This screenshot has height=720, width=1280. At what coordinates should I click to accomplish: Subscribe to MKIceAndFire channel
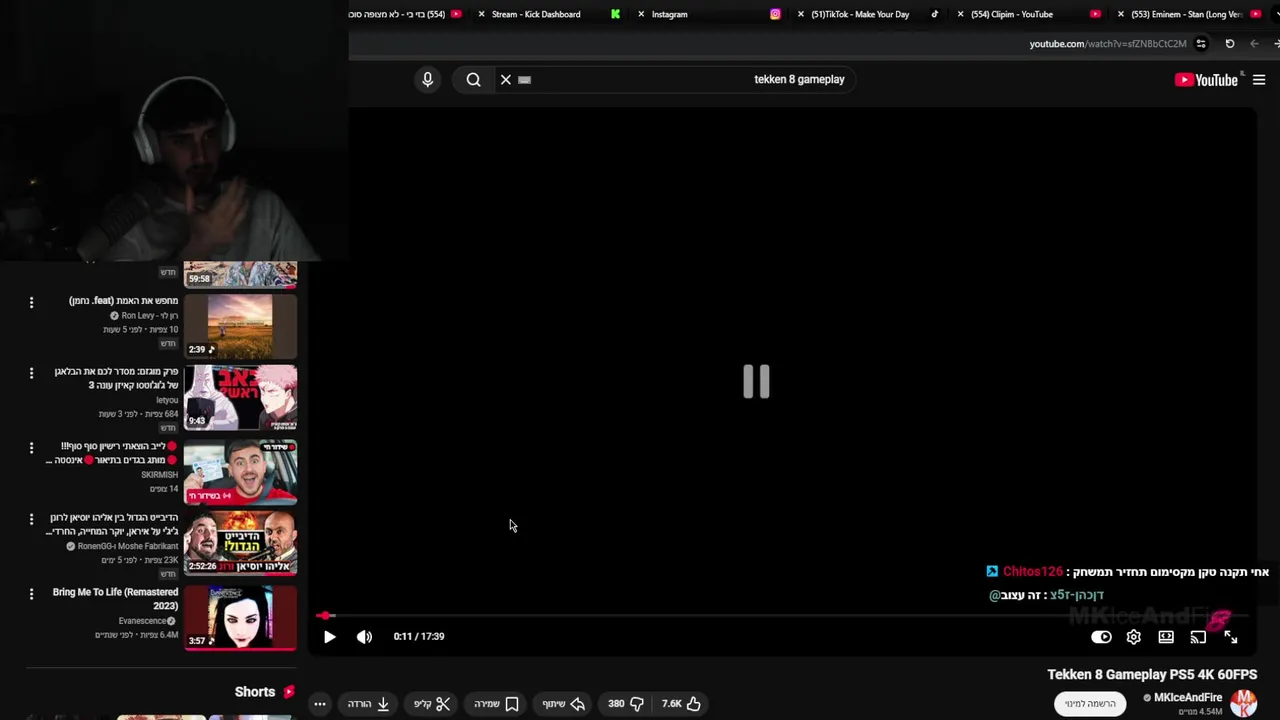click(1090, 704)
